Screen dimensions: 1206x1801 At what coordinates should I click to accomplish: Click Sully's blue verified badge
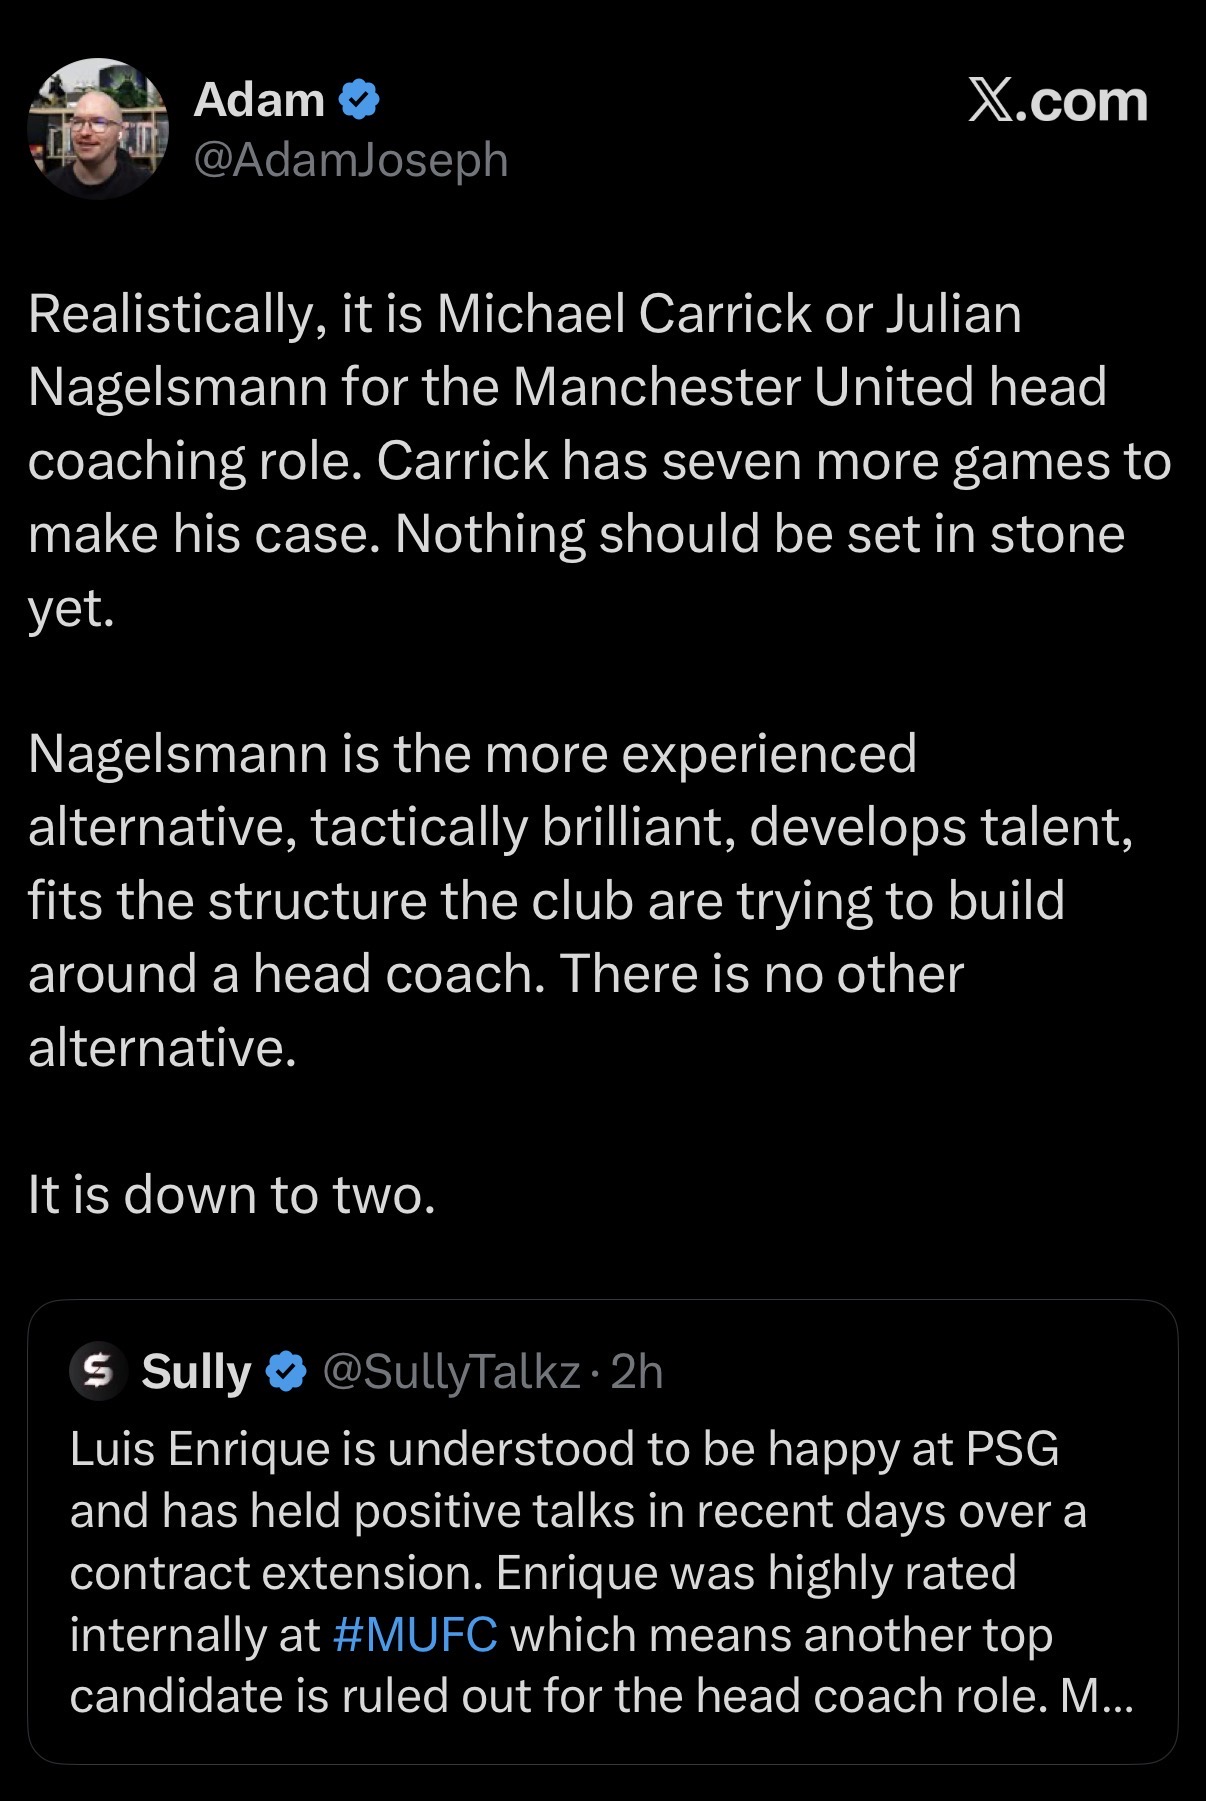tap(287, 1371)
